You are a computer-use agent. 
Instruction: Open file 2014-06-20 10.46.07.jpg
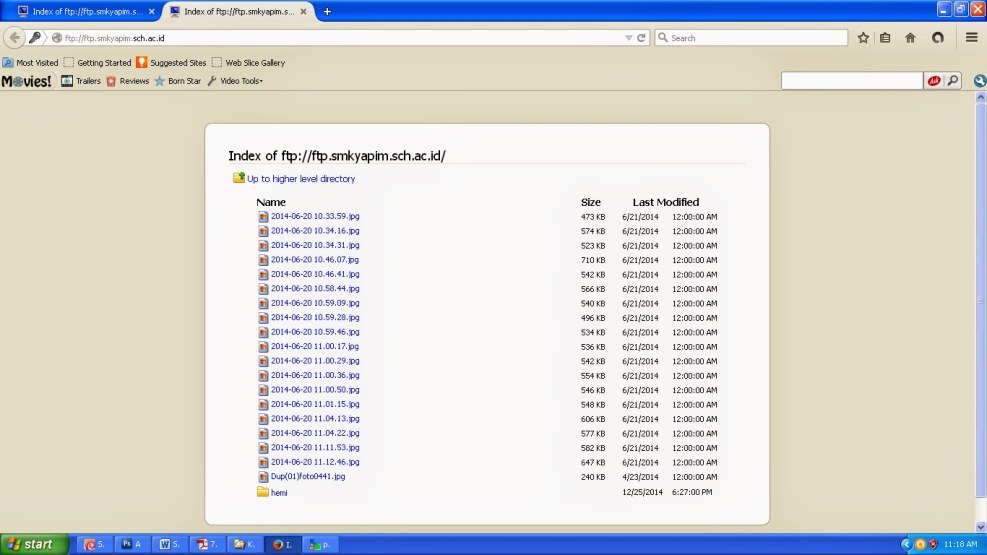[315, 259]
